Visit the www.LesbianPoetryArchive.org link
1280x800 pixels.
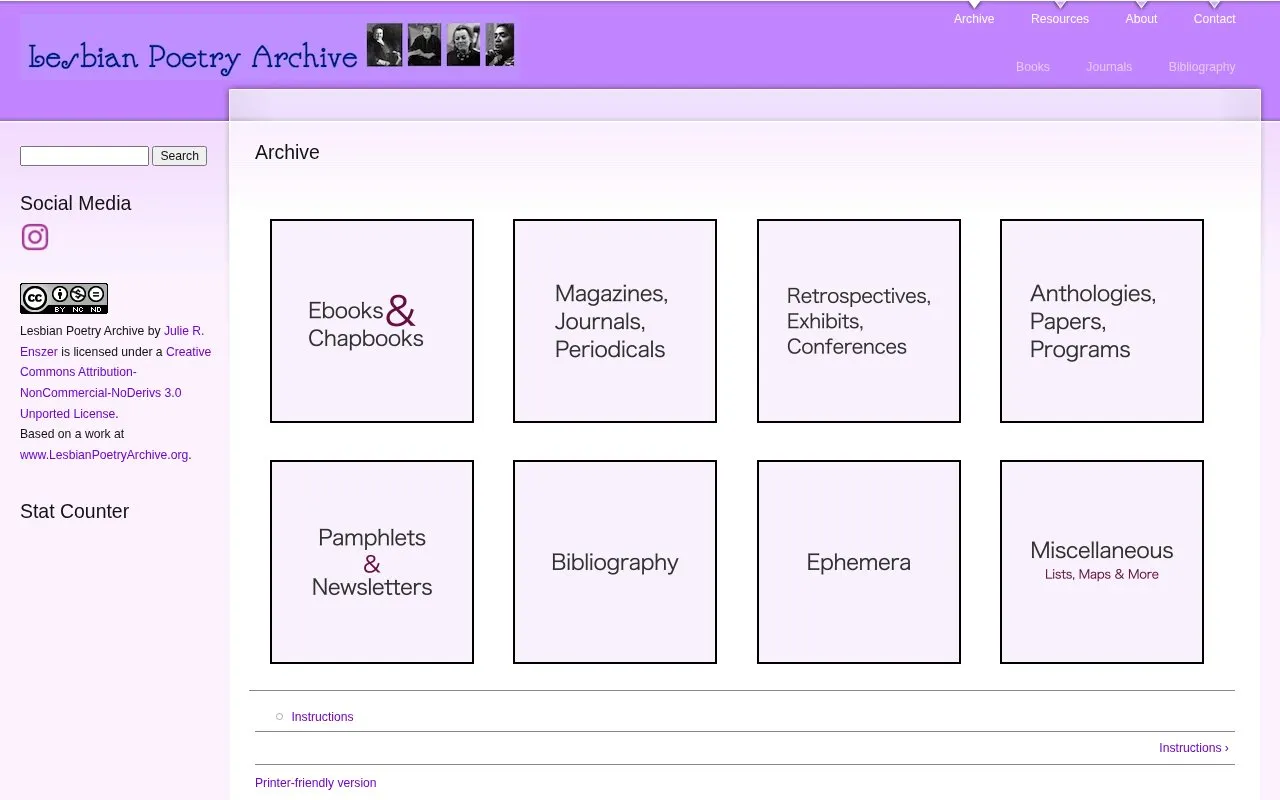(x=104, y=455)
